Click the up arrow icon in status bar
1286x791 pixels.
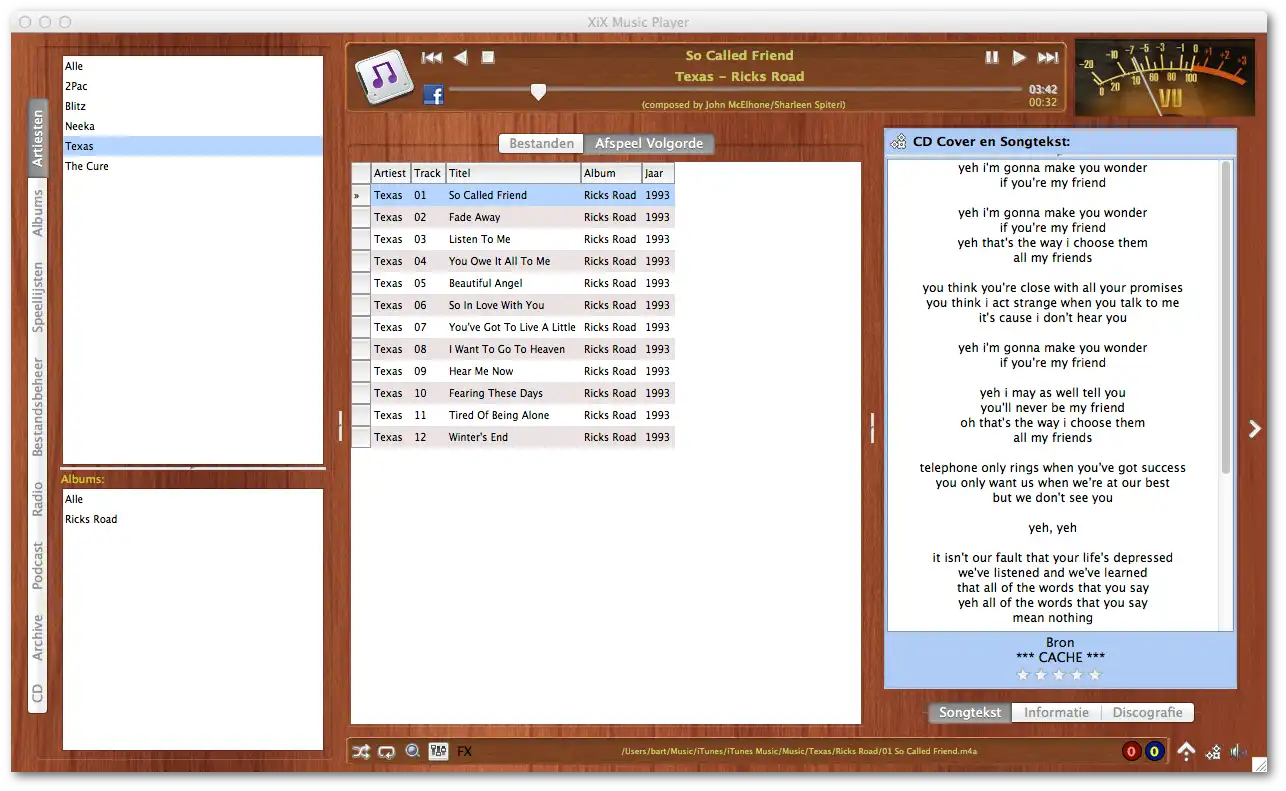coord(1186,752)
